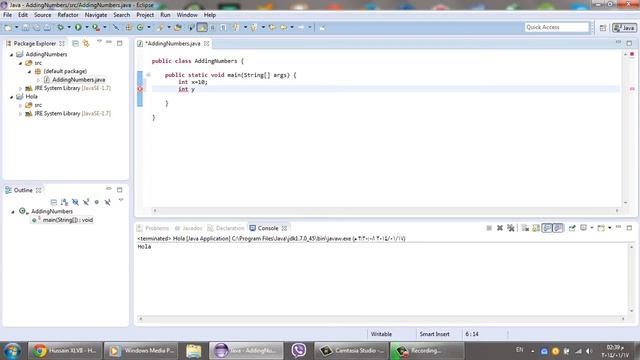Select the Java perspective button

[624, 27]
